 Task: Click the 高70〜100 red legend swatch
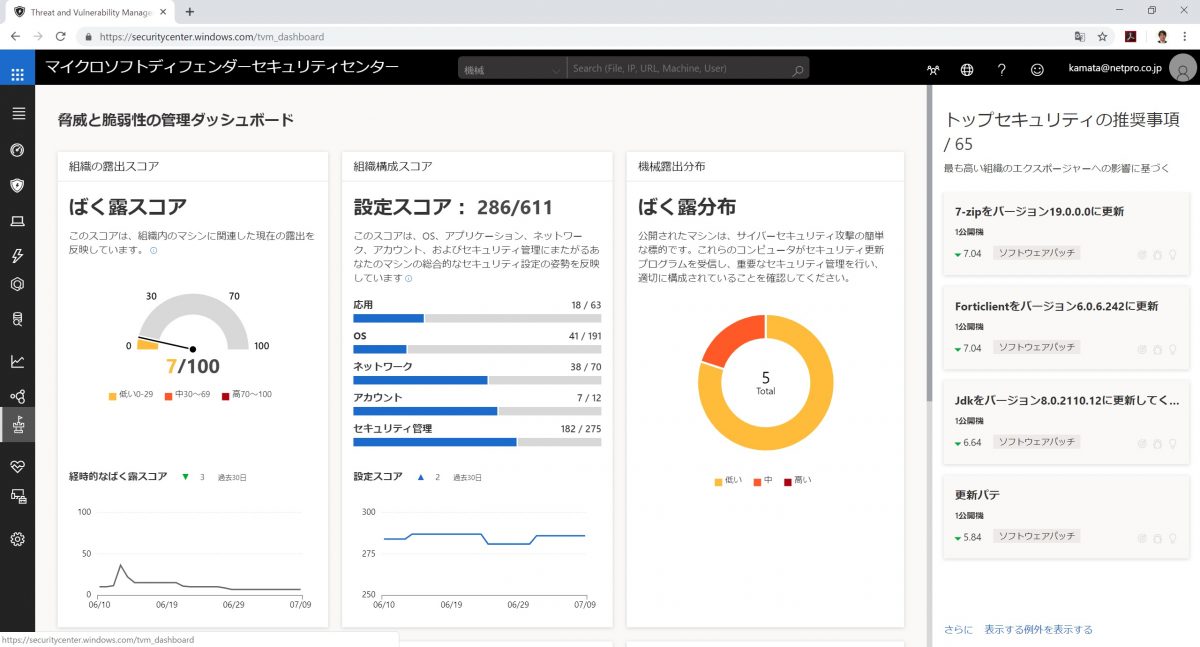tap(226, 395)
